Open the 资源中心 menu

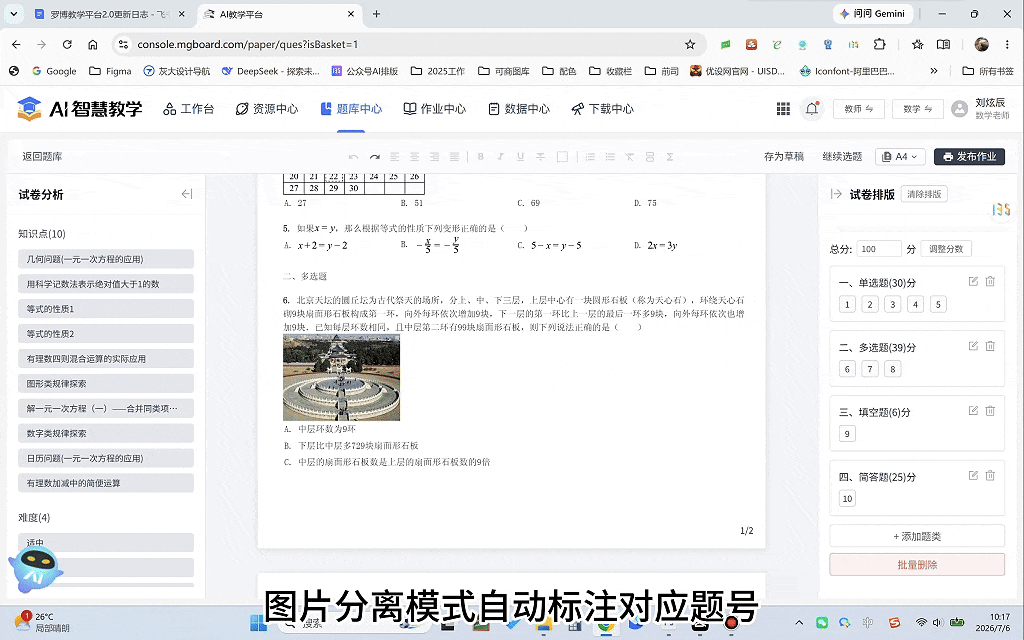pos(266,109)
